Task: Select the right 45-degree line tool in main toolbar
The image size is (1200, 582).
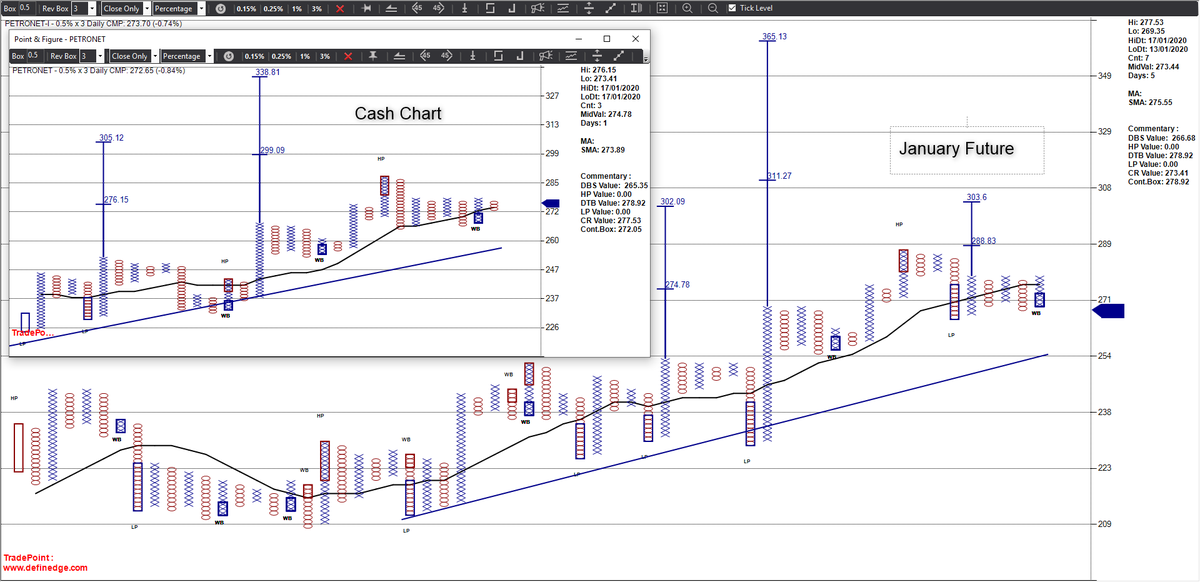Action: (x=437, y=8)
